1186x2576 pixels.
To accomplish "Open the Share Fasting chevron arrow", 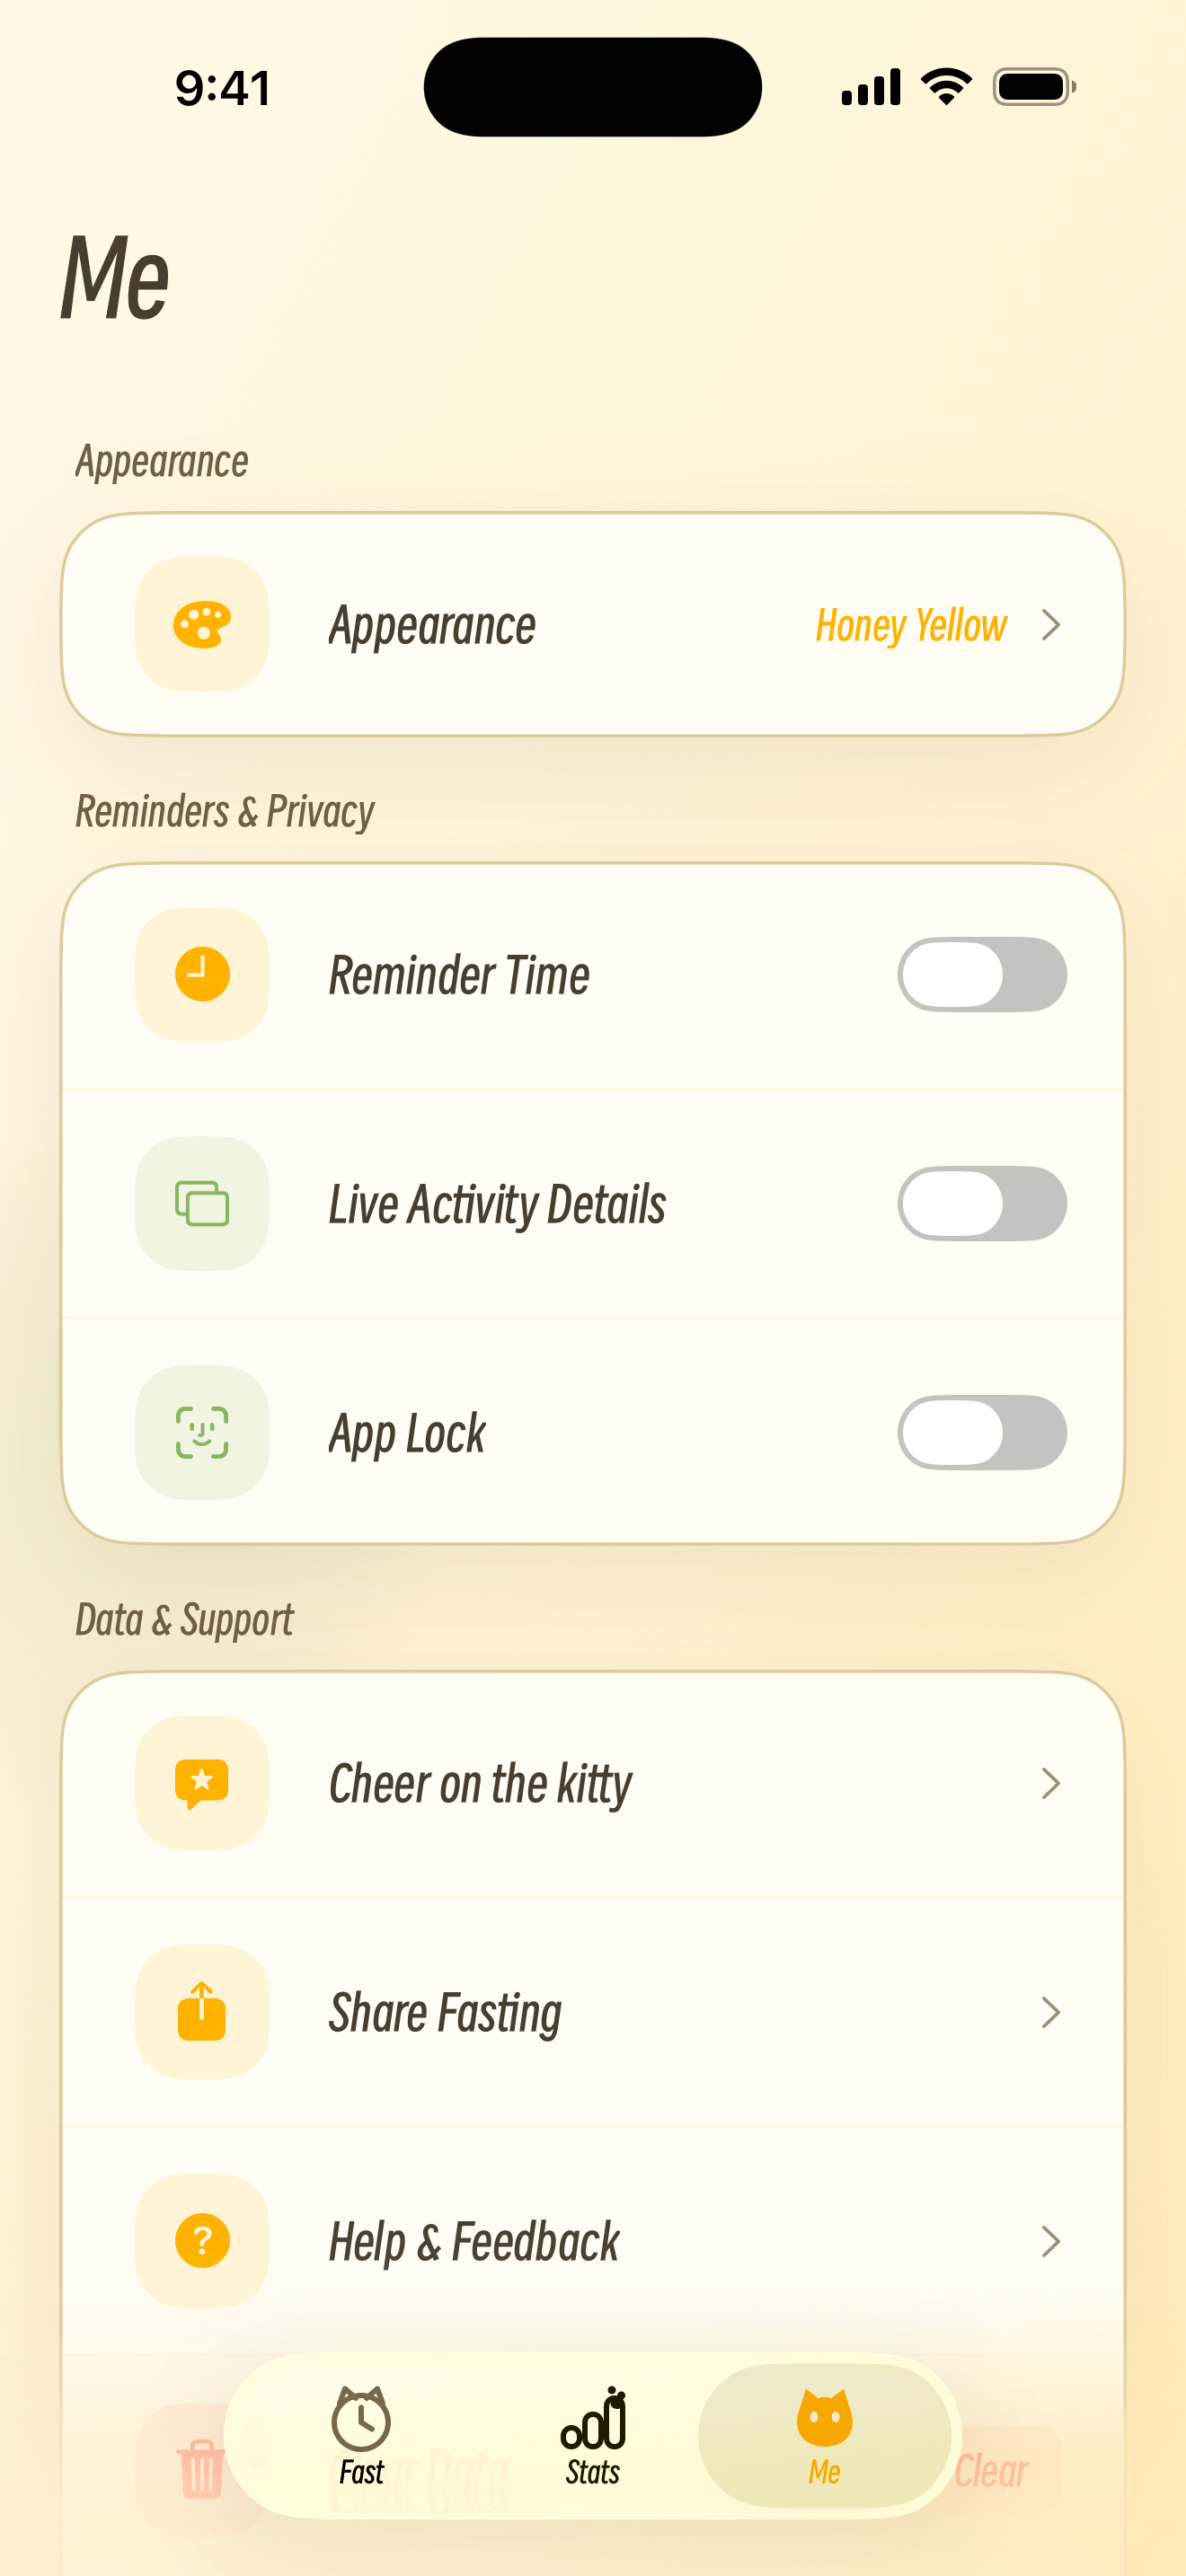I will tap(1050, 2012).
